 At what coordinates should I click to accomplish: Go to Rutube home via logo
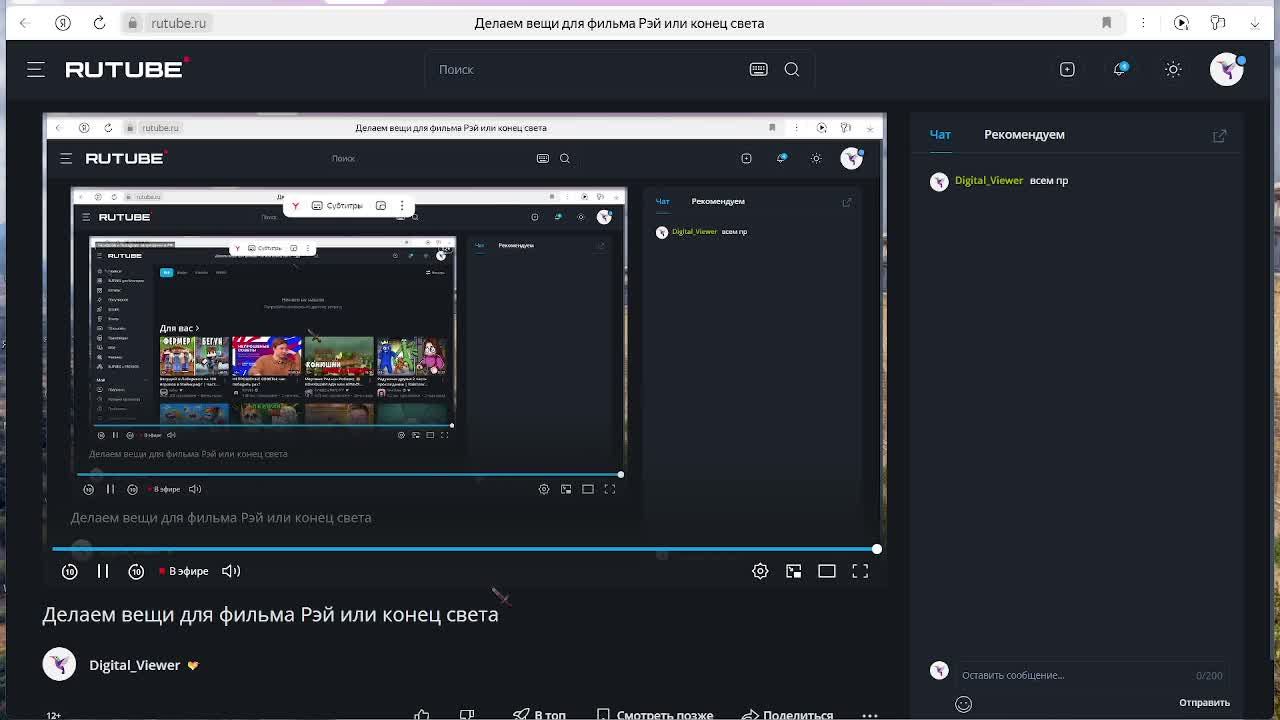127,69
